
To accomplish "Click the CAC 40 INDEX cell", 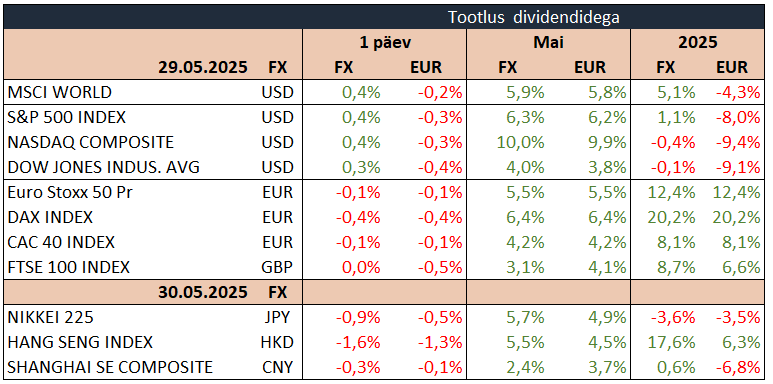I will (x=61, y=243).
